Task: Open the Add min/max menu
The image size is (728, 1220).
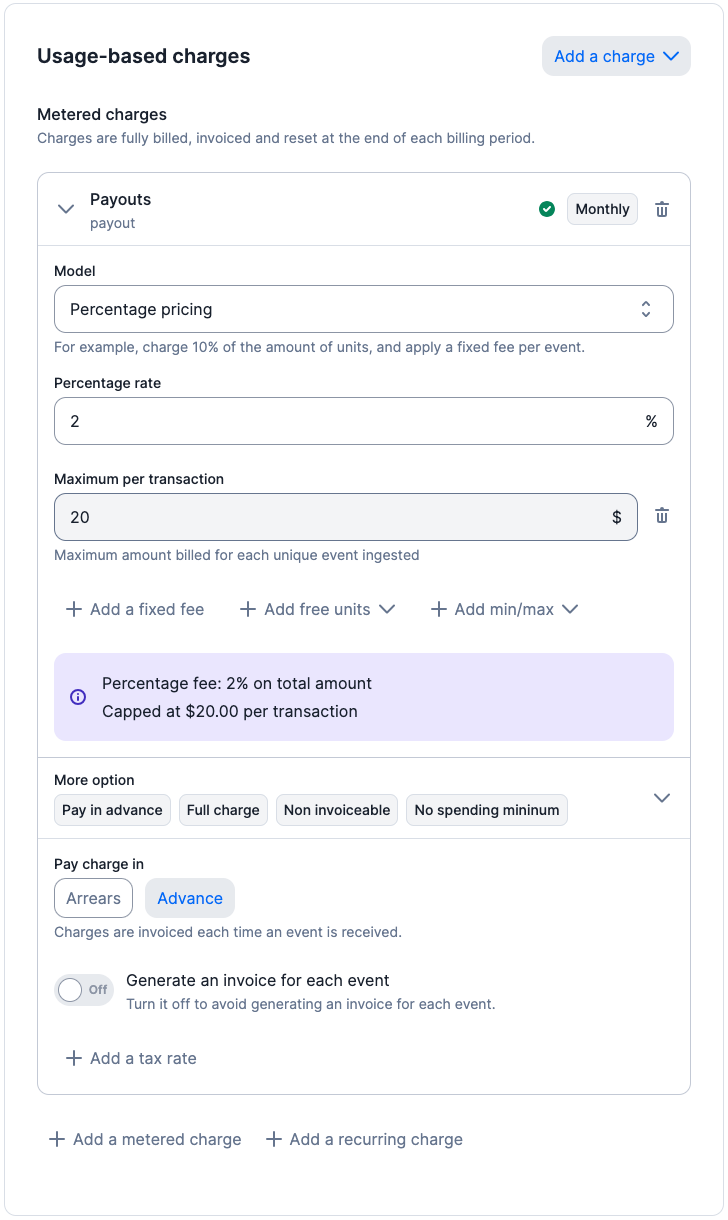Action: [x=504, y=609]
